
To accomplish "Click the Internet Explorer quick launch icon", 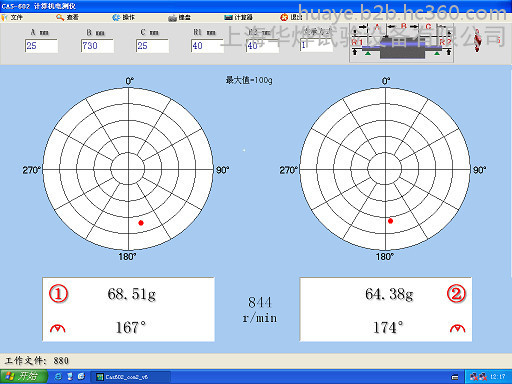I will coord(58,377).
